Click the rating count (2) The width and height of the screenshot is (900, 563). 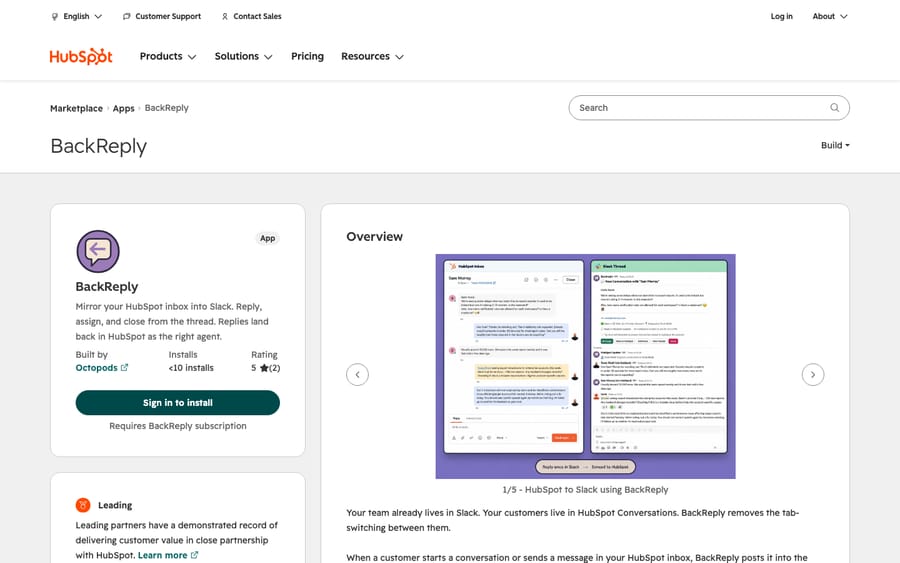274,368
